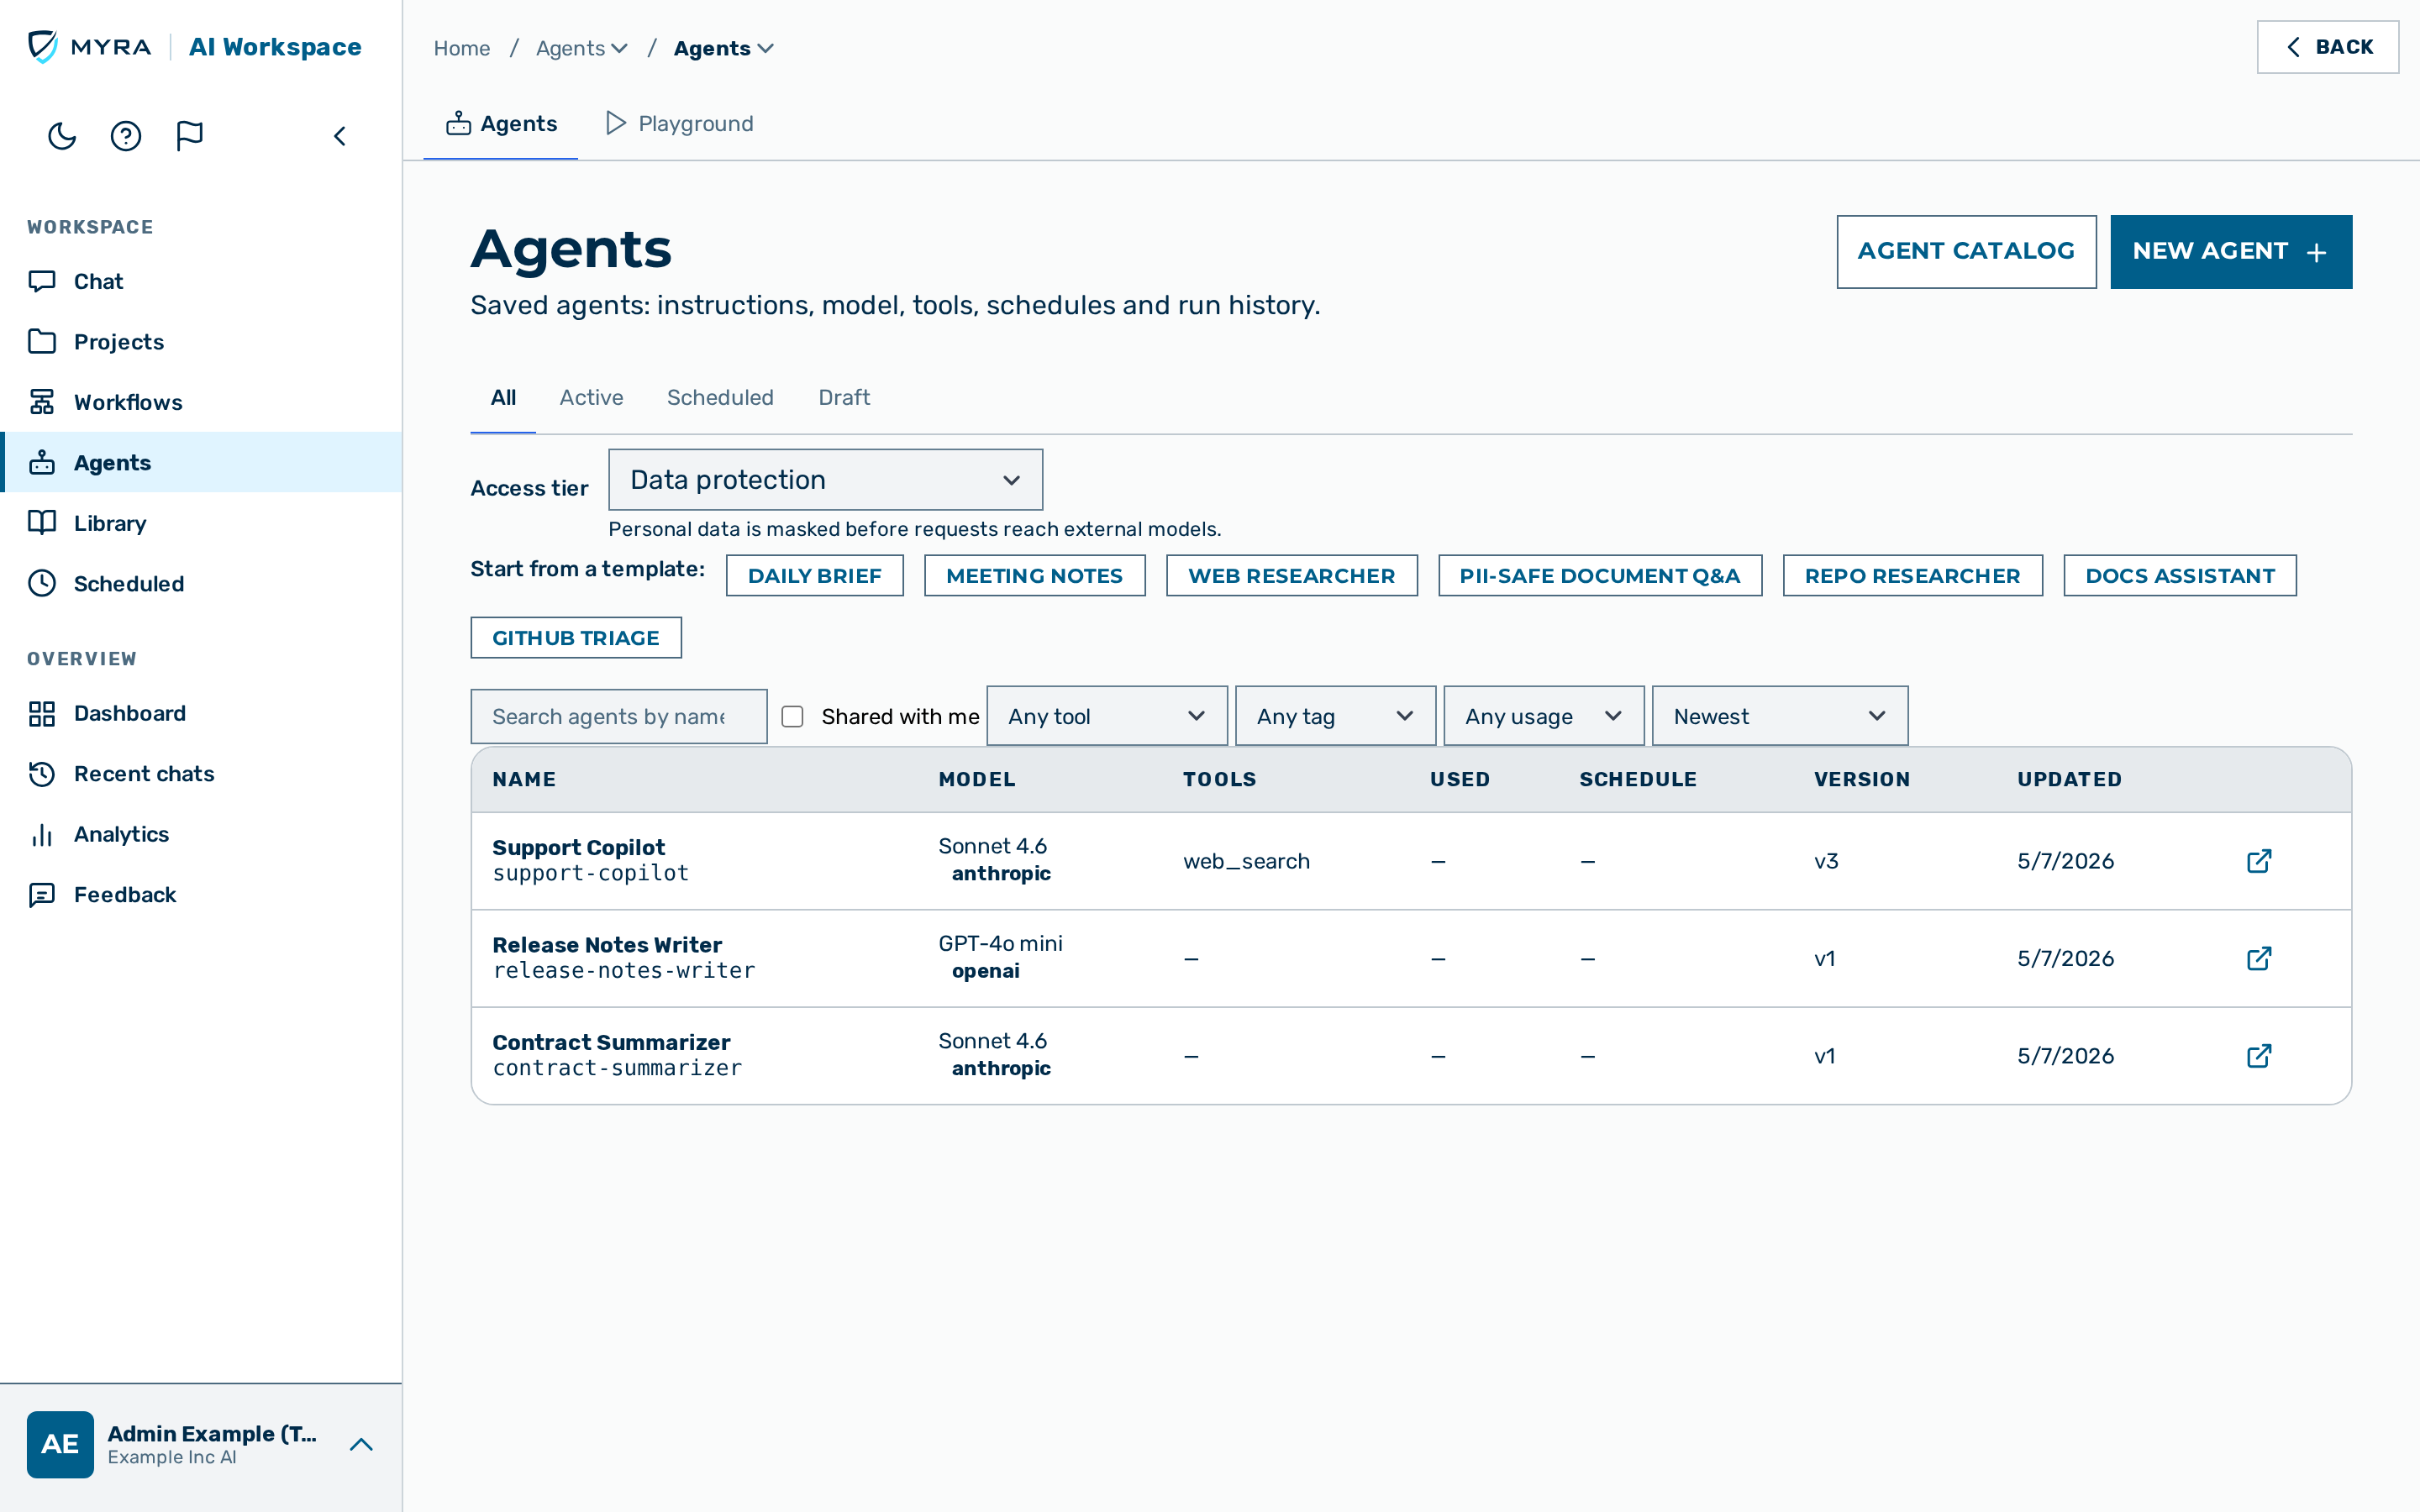Open Chat from the sidebar
This screenshot has height=1512, width=2420.
point(201,281)
